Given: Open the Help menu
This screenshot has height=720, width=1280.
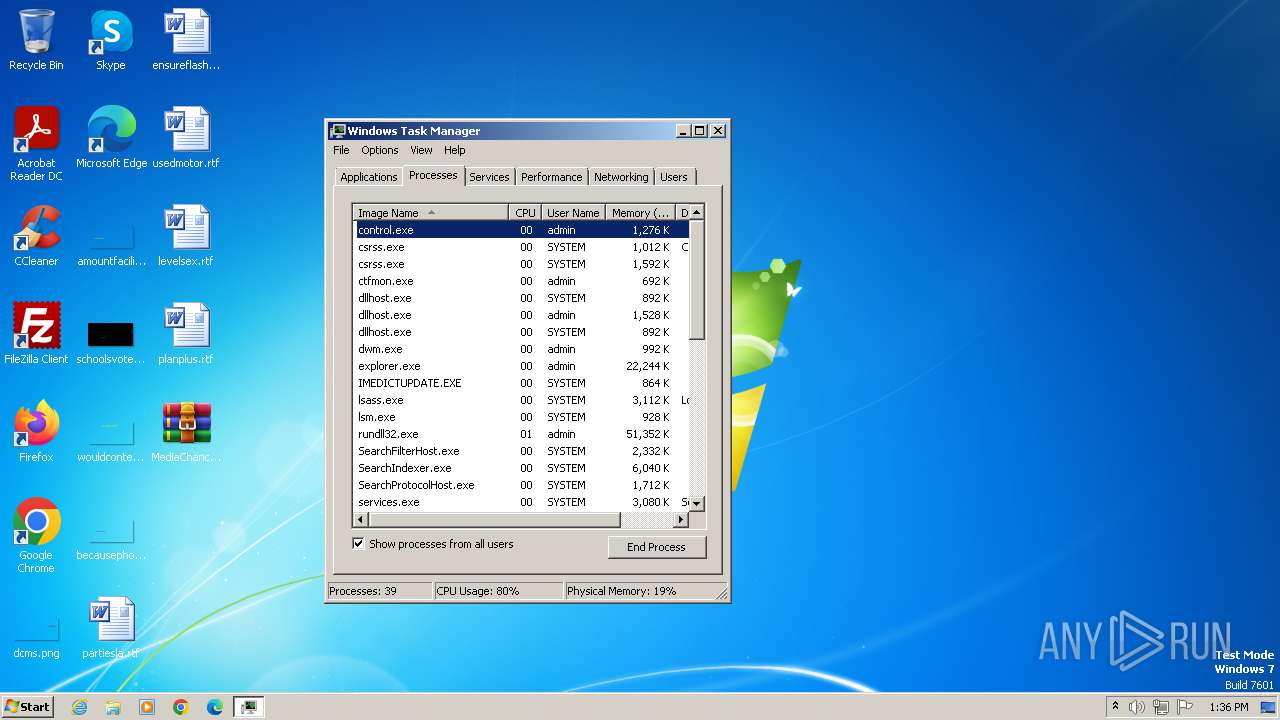Looking at the screenshot, I should [455, 150].
